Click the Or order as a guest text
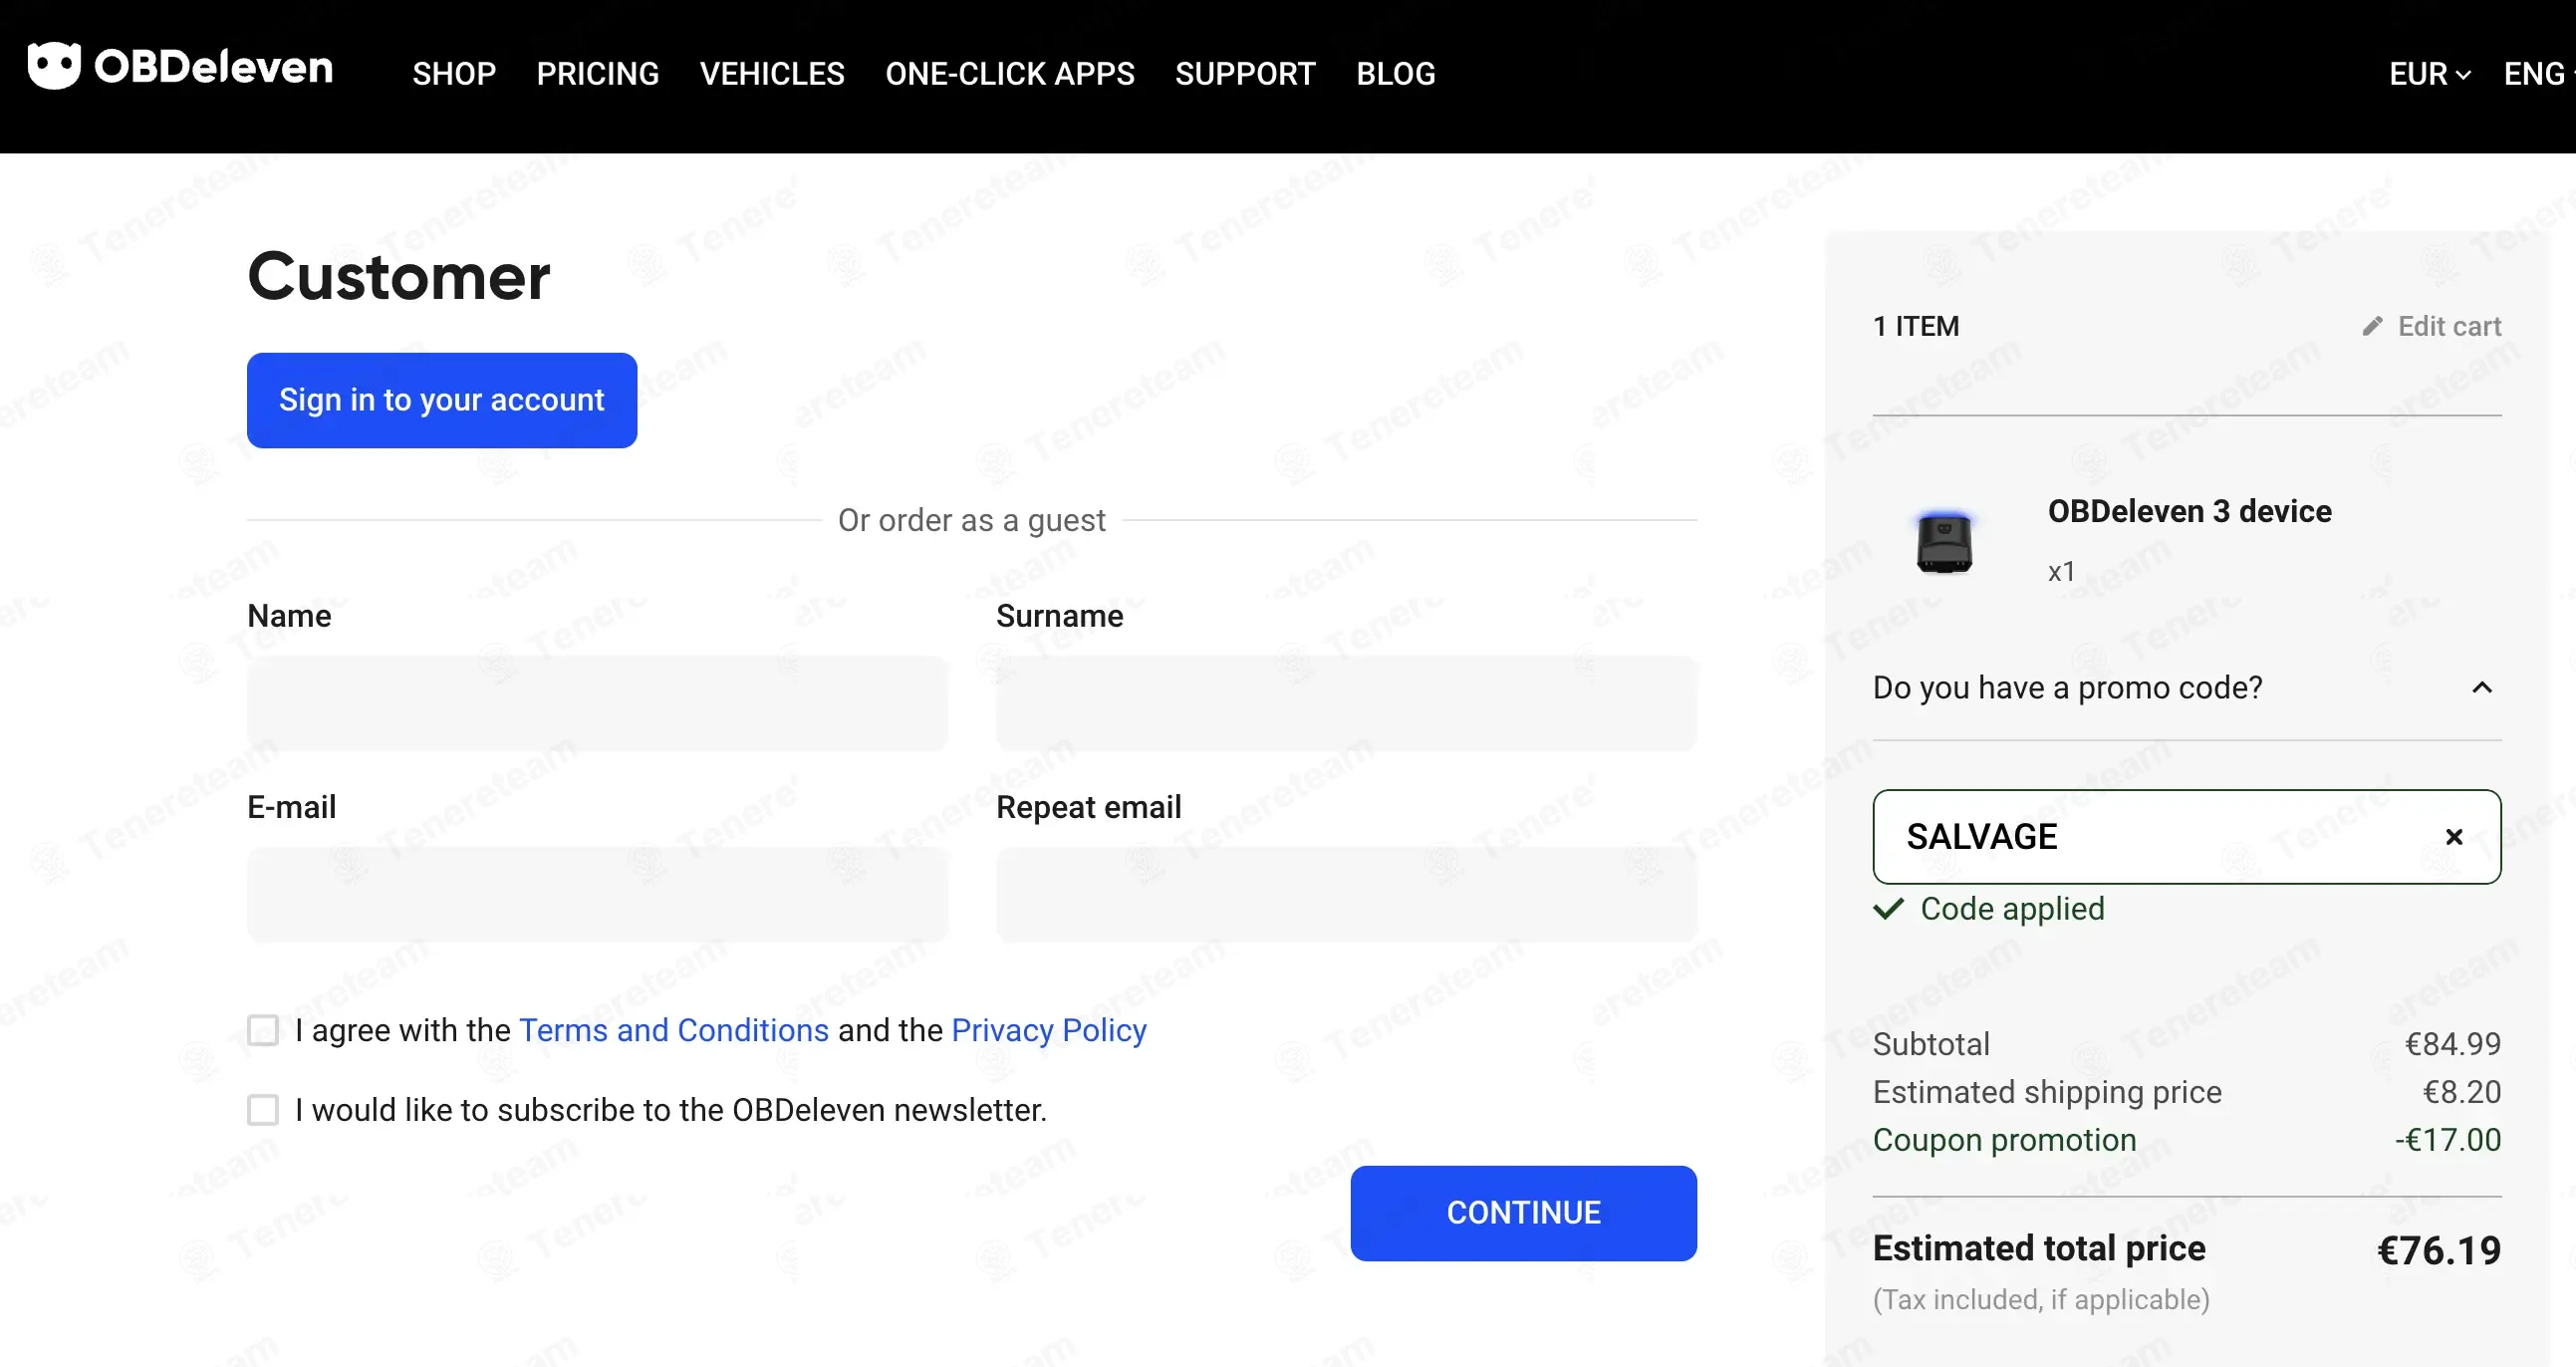 click(972, 520)
